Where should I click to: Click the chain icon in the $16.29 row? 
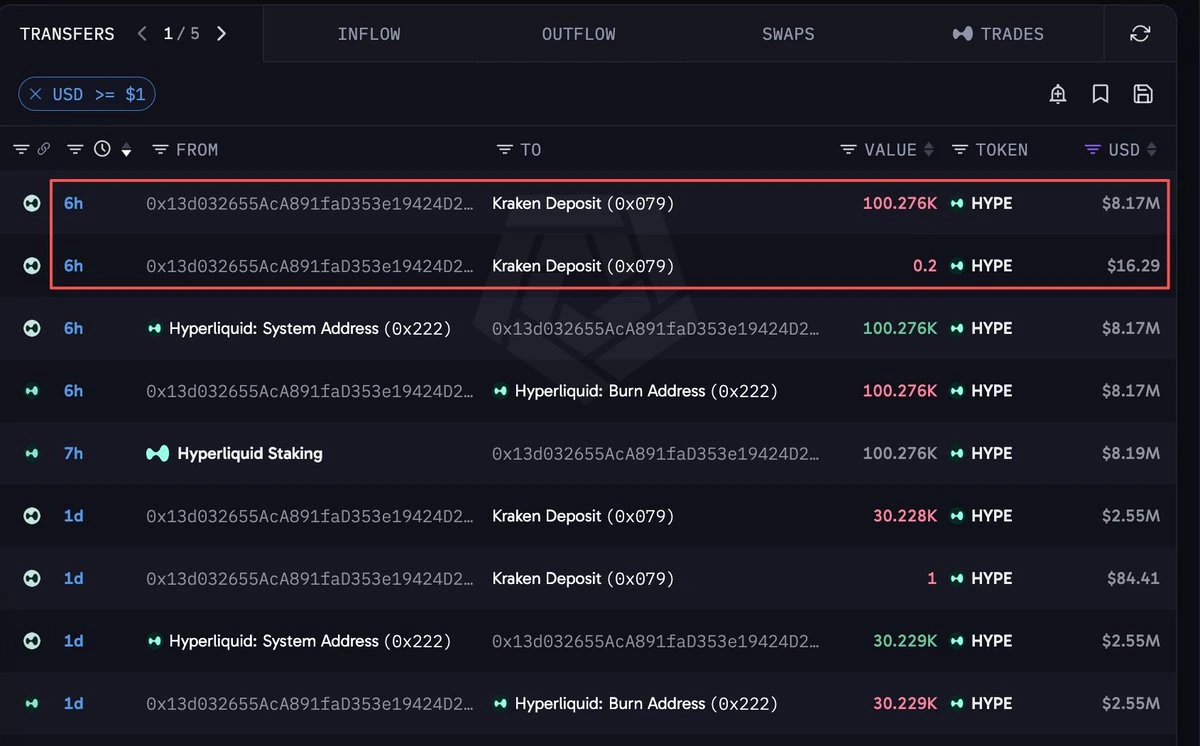point(32,266)
